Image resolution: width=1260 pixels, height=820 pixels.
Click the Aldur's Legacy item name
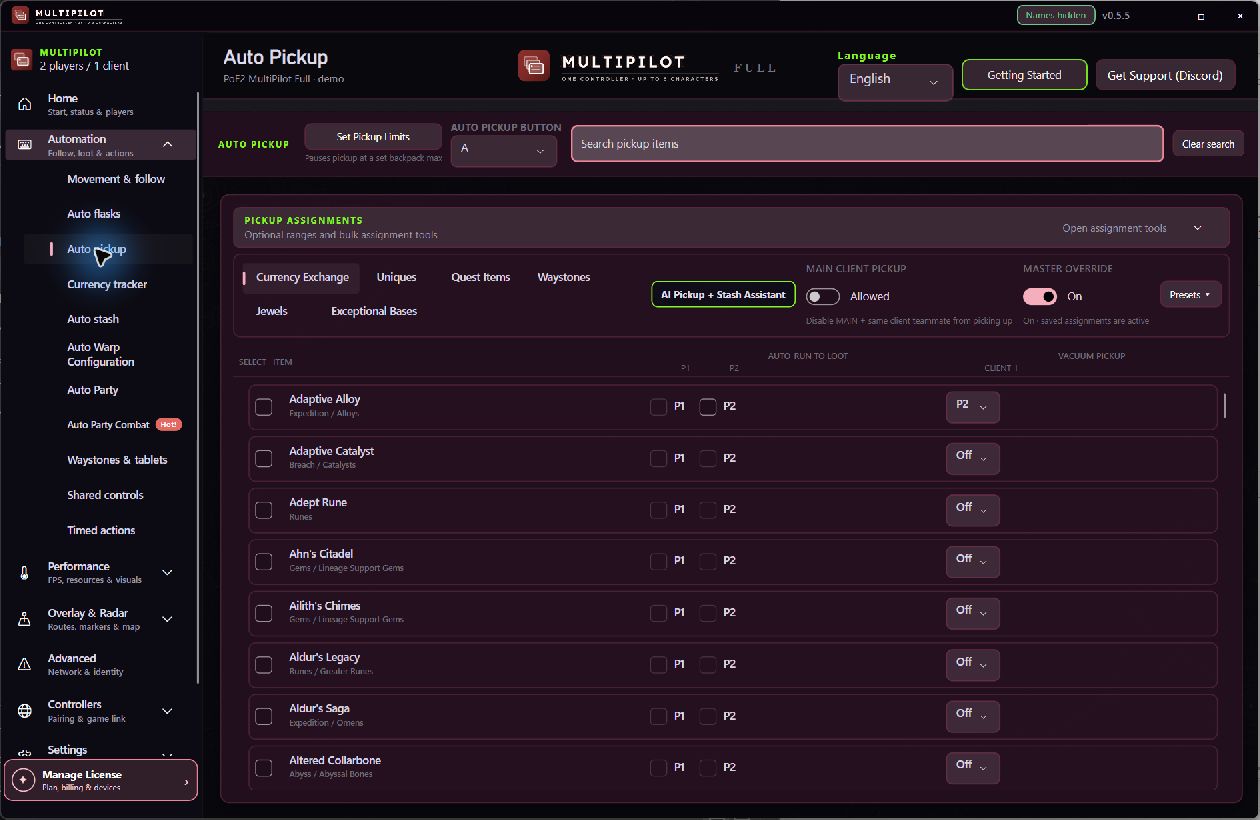click(324, 658)
